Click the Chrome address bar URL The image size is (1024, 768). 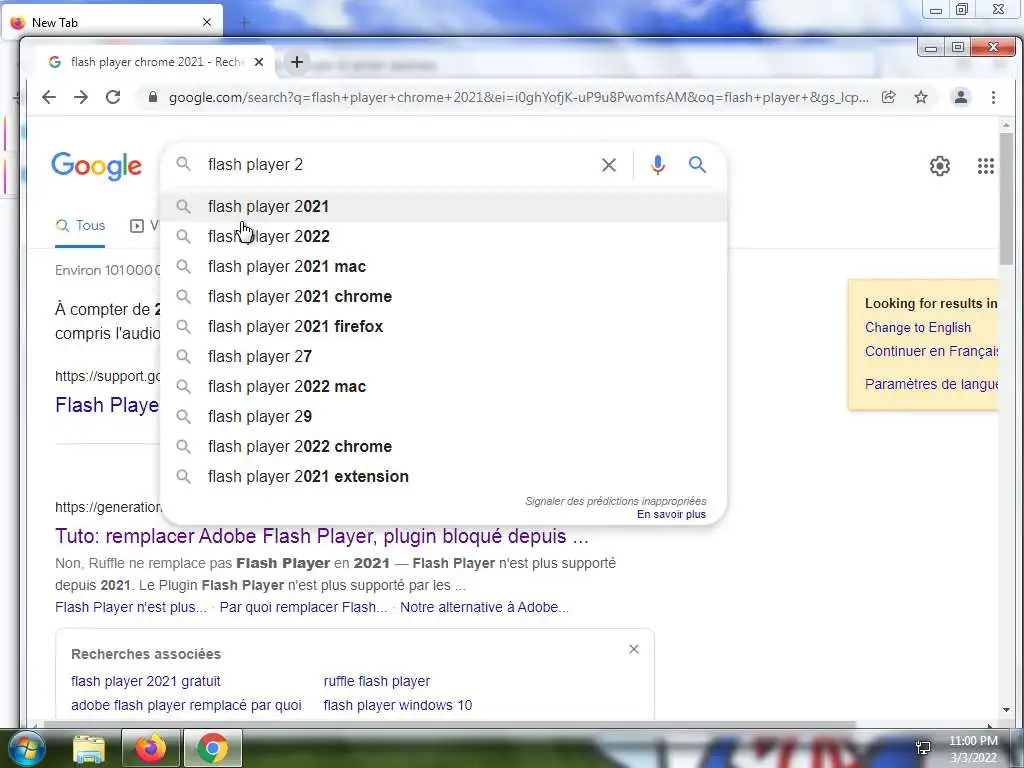[519, 97]
